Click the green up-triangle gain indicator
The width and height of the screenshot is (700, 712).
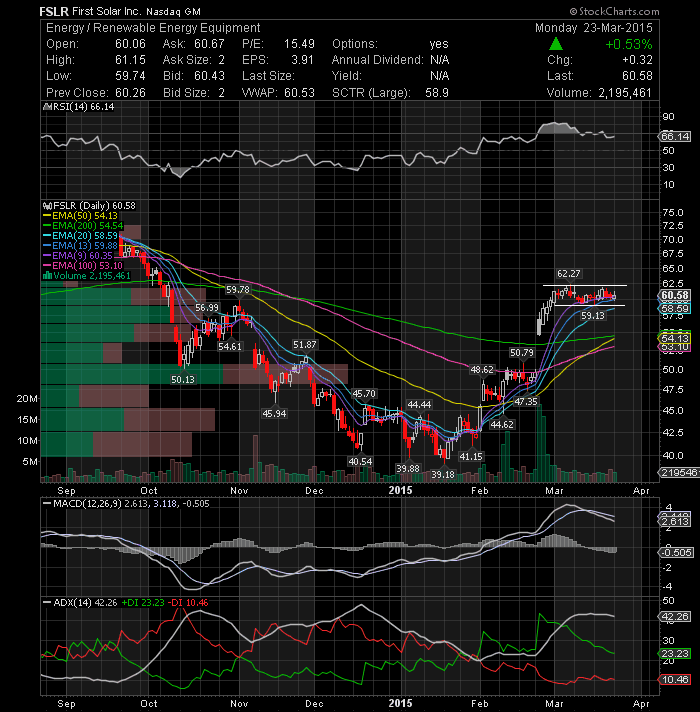click(x=556, y=44)
